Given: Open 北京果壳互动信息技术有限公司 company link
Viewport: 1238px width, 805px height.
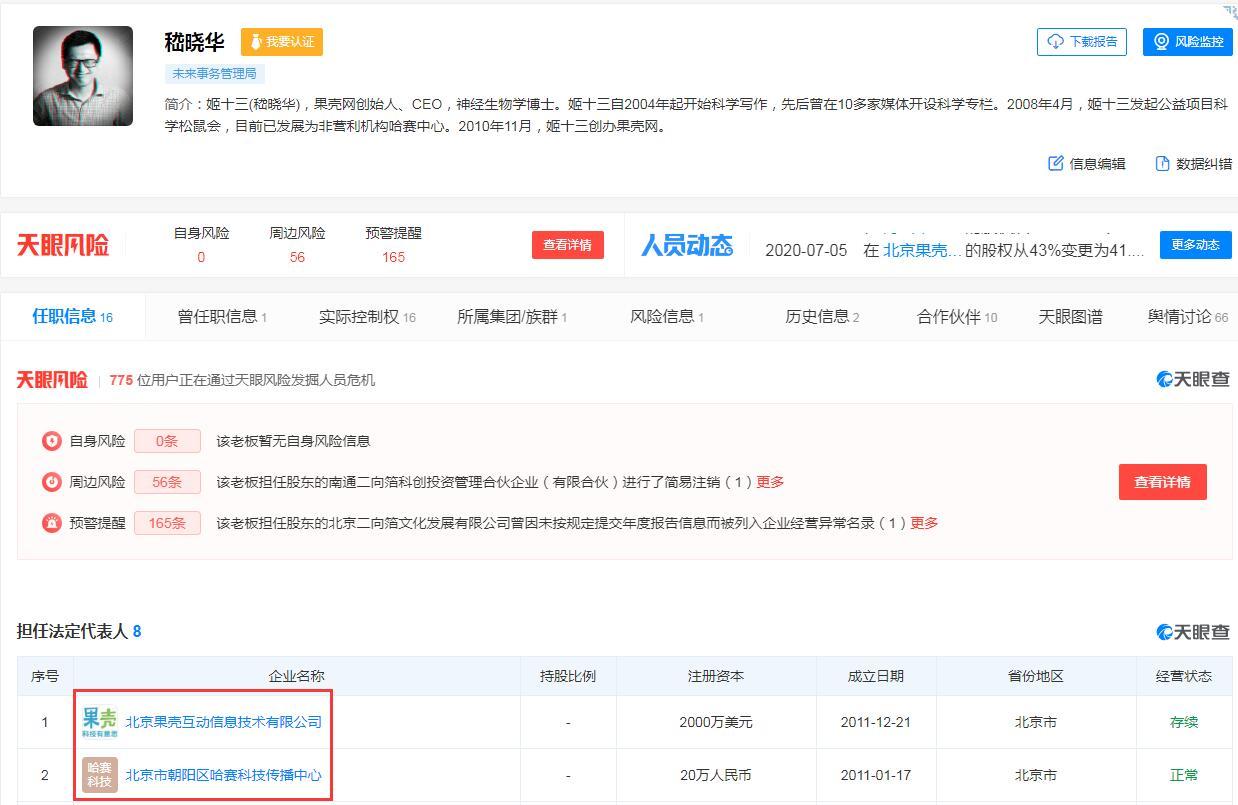Looking at the screenshot, I should pyautogui.click(x=223, y=722).
